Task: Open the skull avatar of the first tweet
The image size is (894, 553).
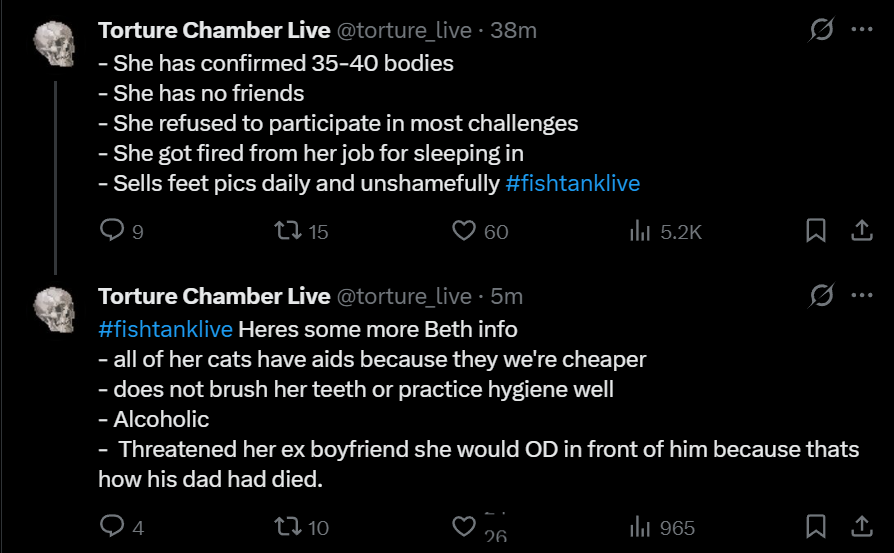Action: coord(55,43)
